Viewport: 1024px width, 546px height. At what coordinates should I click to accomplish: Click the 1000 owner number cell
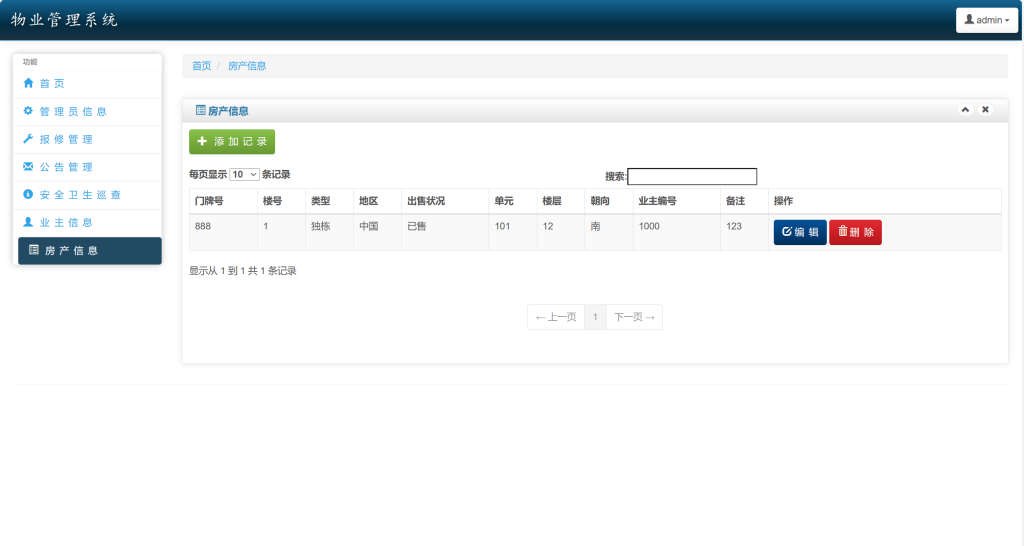click(x=677, y=232)
